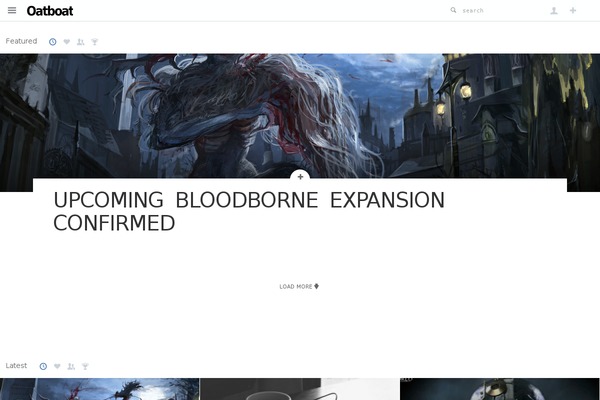The image size is (600, 400).
Task: Sort Latest by people icon
Action: [x=71, y=366]
